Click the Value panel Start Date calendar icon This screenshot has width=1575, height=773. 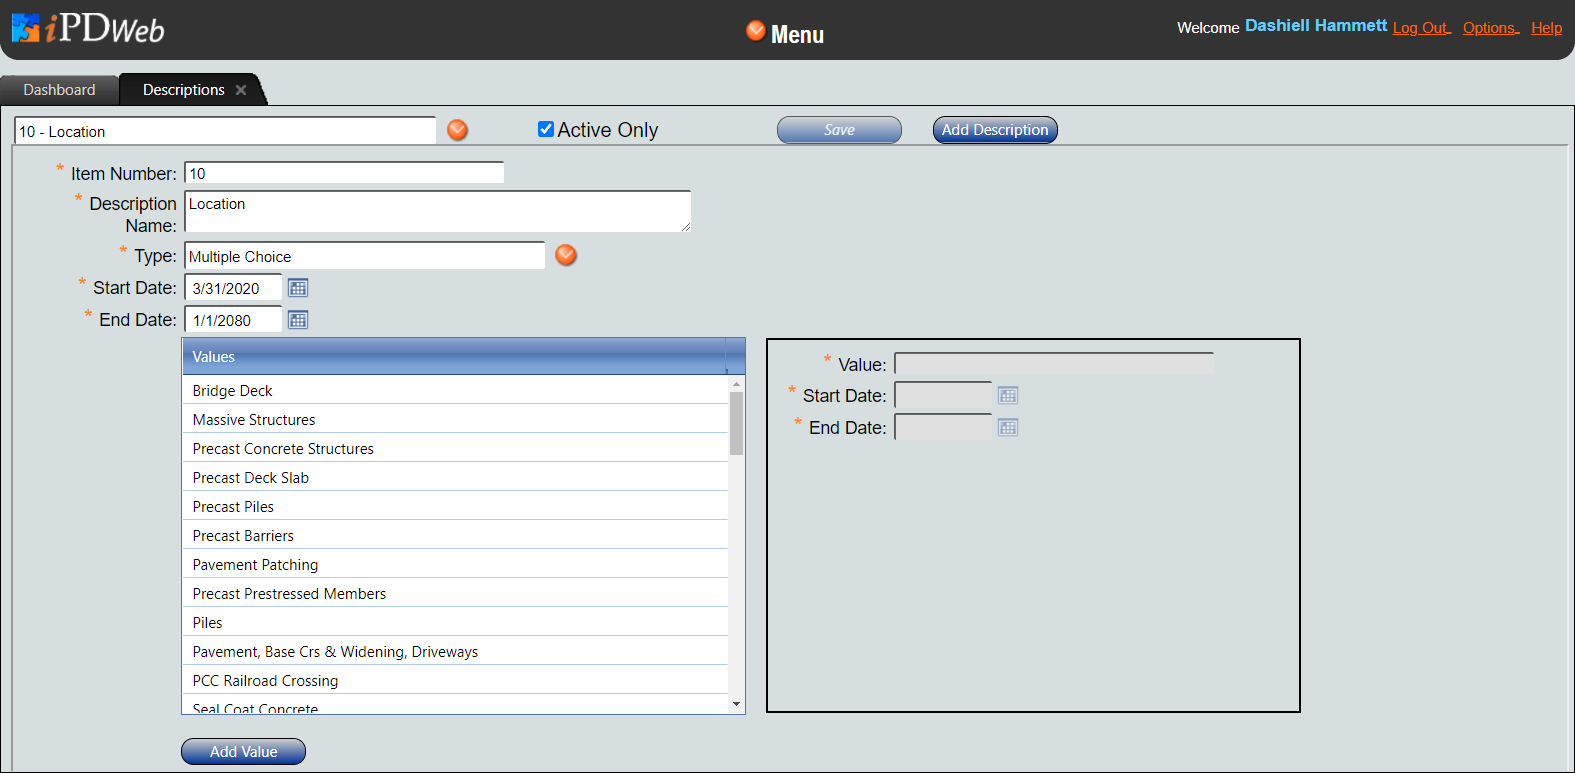(x=1008, y=396)
